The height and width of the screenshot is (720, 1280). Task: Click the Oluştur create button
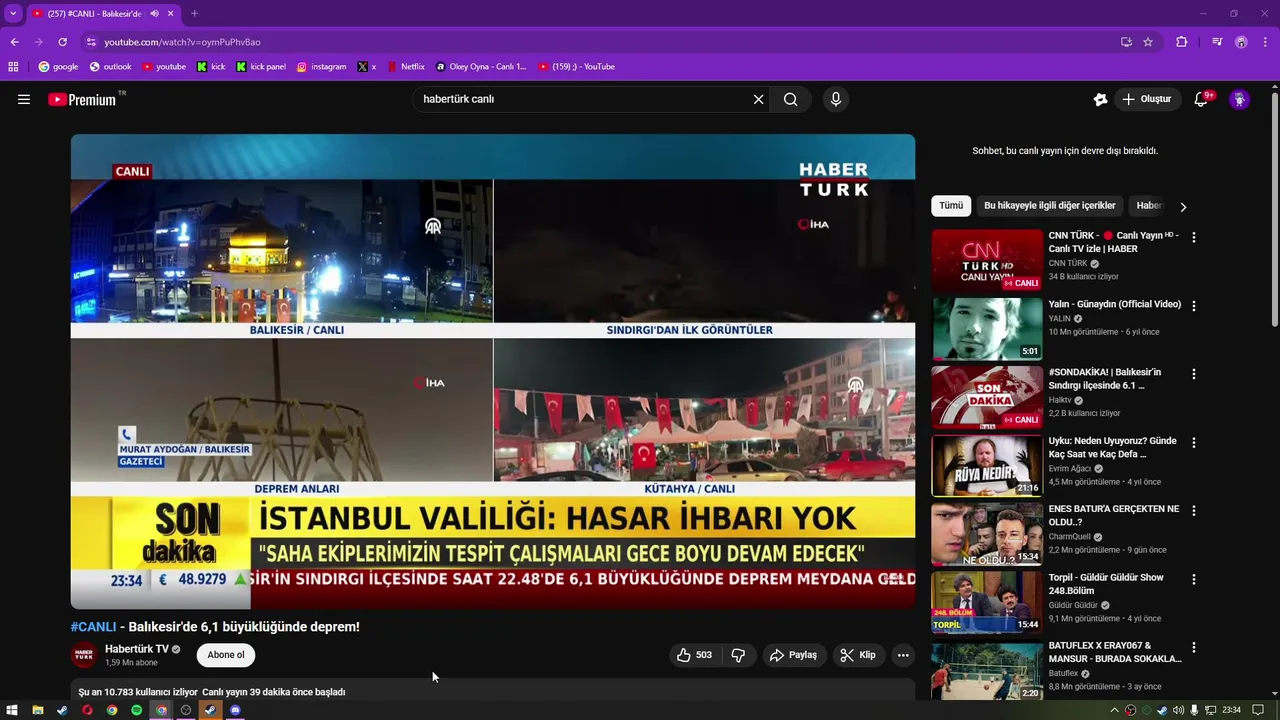(1147, 99)
